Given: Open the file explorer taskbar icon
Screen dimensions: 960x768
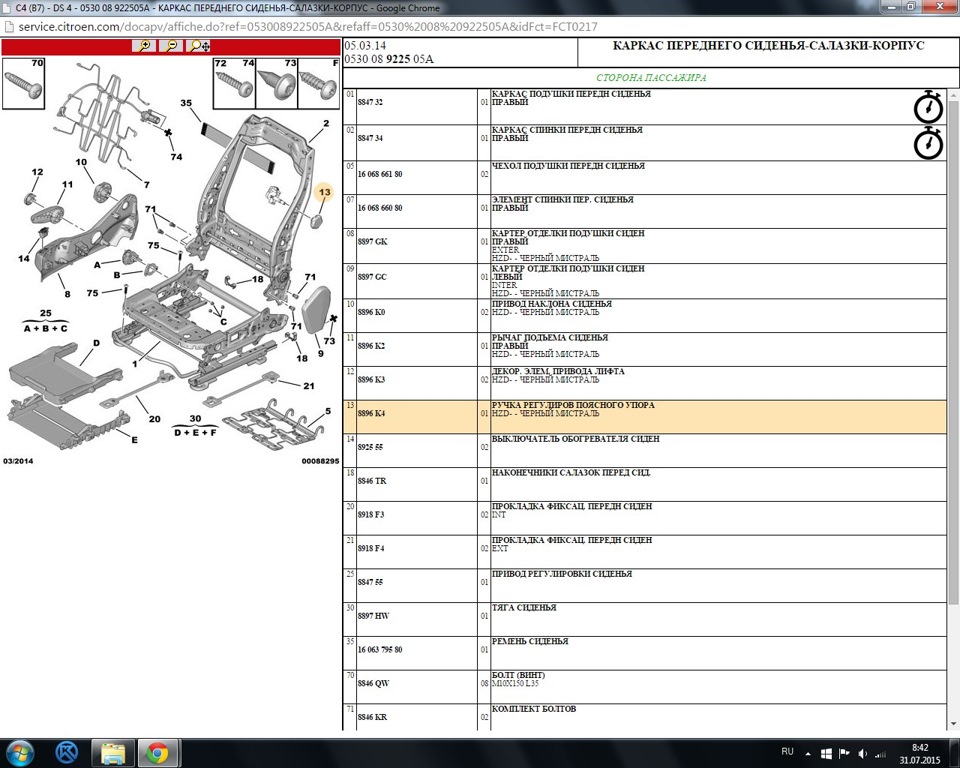Looking at the screenshot, I should [x=113, y=753].
